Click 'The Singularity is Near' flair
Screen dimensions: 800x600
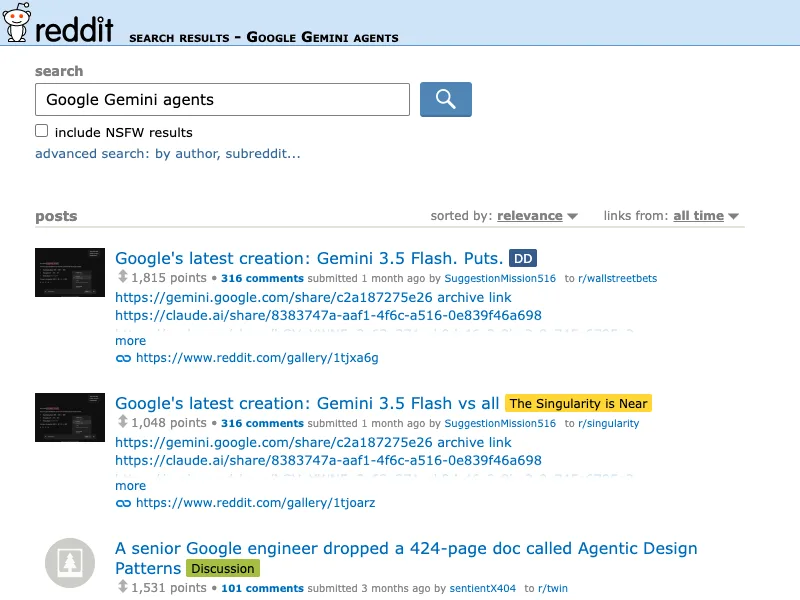coord(578,404)
